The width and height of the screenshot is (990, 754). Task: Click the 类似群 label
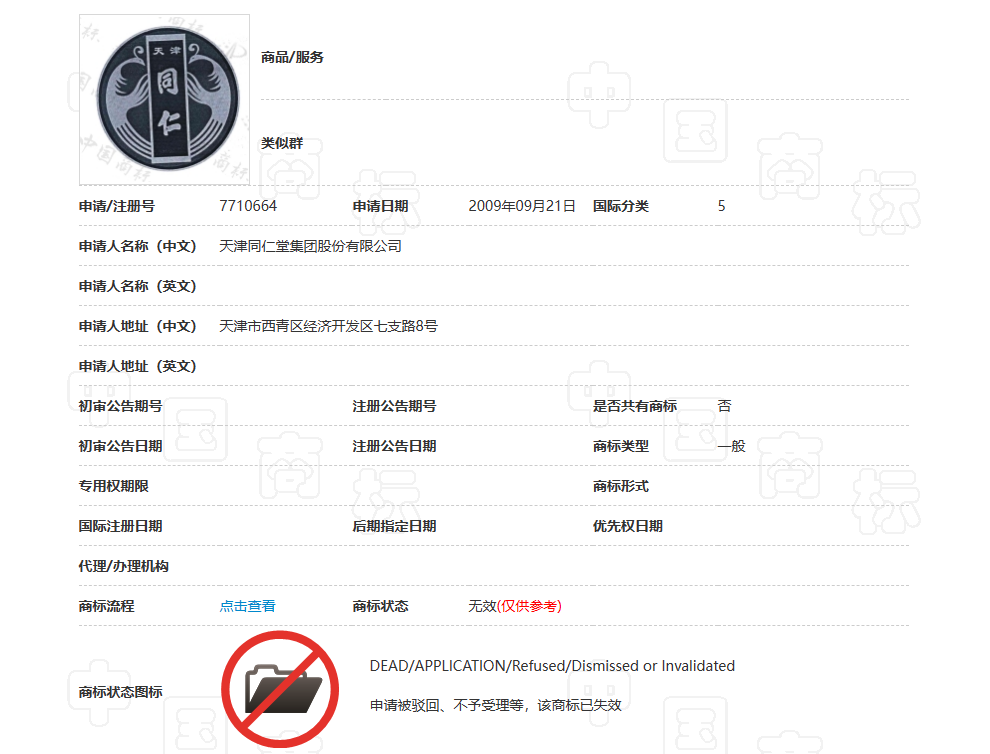point(282,143)
